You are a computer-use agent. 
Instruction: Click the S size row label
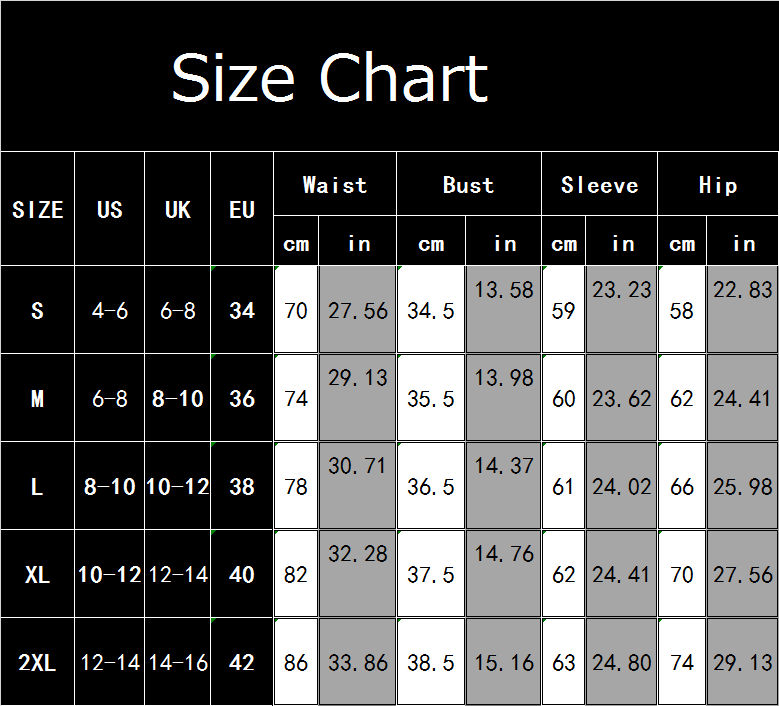pyautogui.click(x=38, y=311)
